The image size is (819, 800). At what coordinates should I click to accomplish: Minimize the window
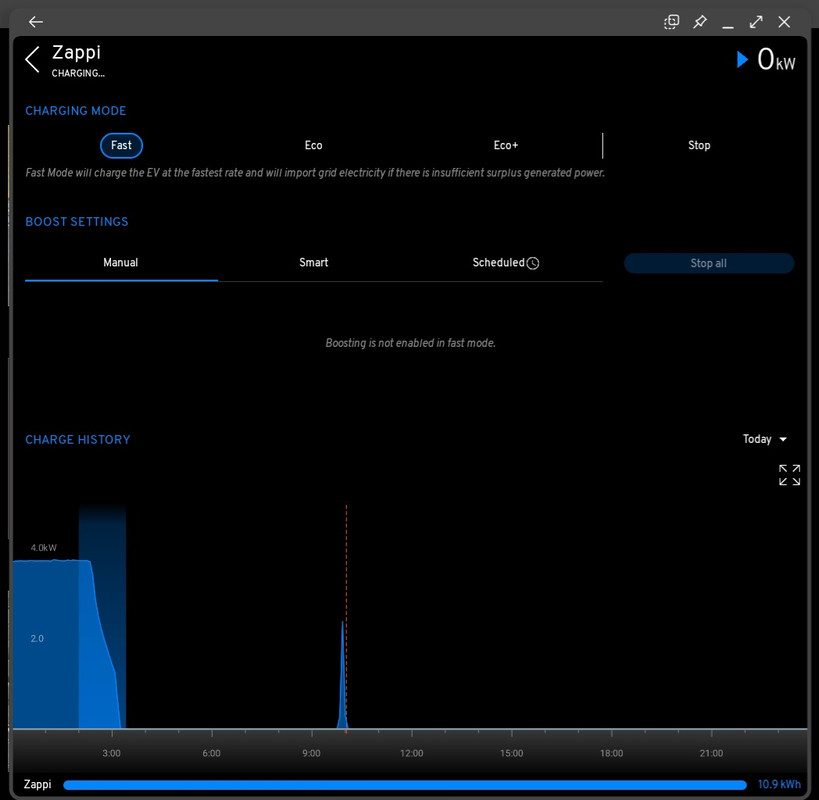coord(728,27)
